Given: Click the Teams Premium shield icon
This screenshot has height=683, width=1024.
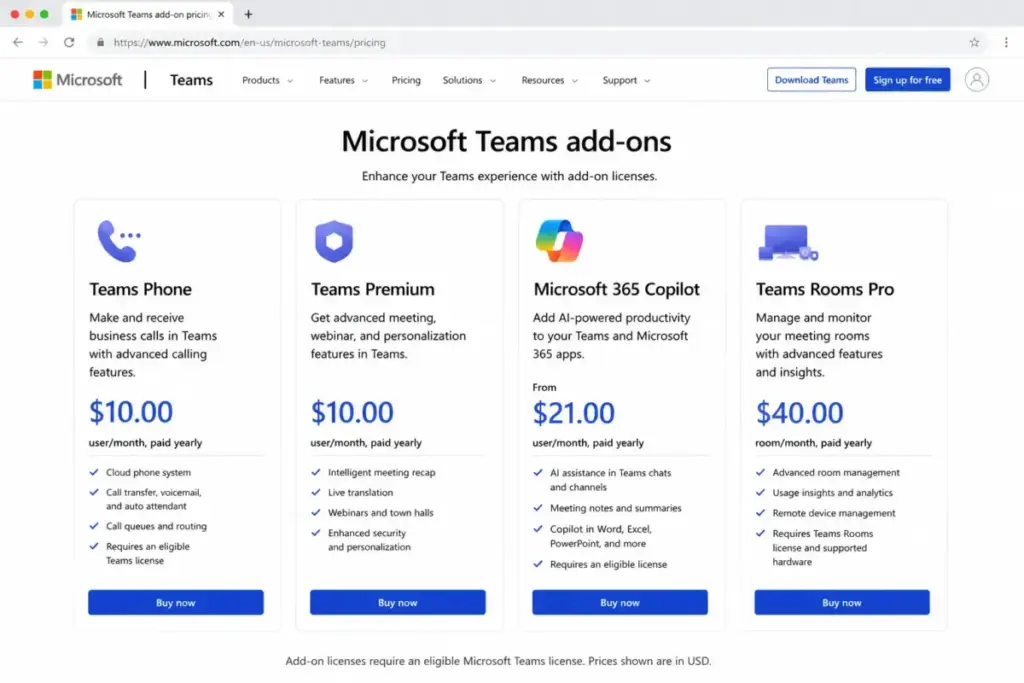Looking at the screenshot, I should click(334, 241).
